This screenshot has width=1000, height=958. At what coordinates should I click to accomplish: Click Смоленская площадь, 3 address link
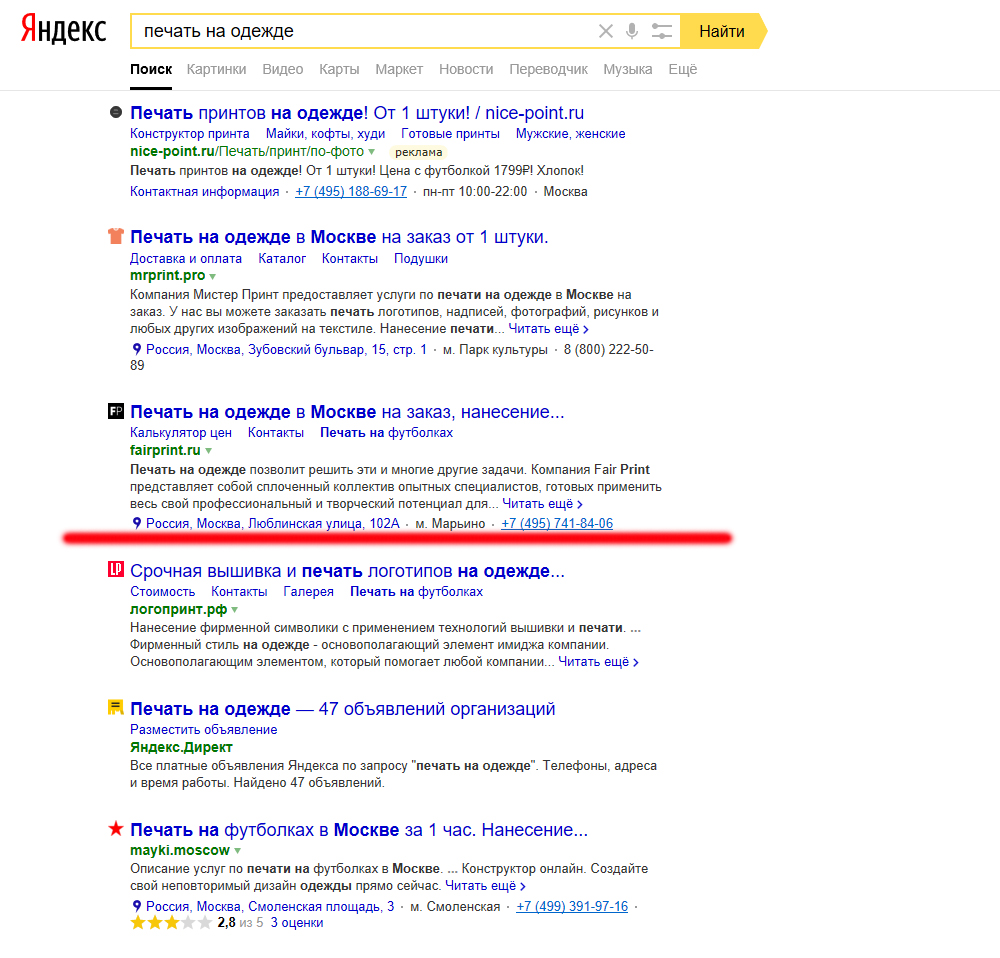[x=270, y=906]
